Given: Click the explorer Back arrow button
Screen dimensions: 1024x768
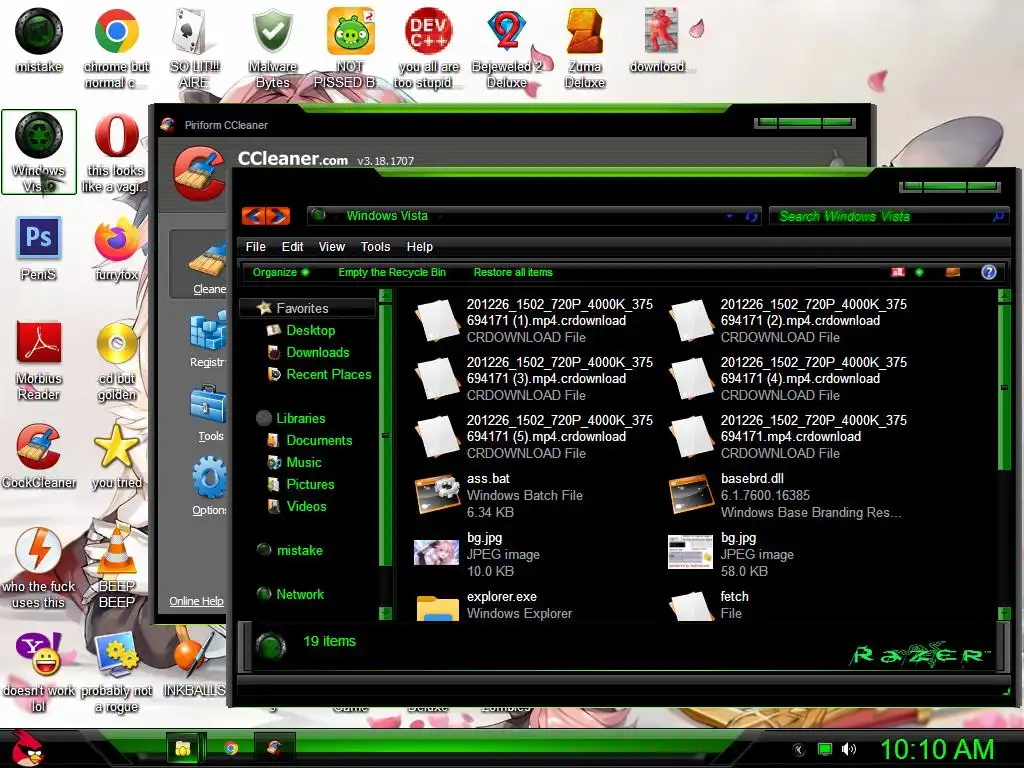Looking at the screenshot, I should pos(254,216).
